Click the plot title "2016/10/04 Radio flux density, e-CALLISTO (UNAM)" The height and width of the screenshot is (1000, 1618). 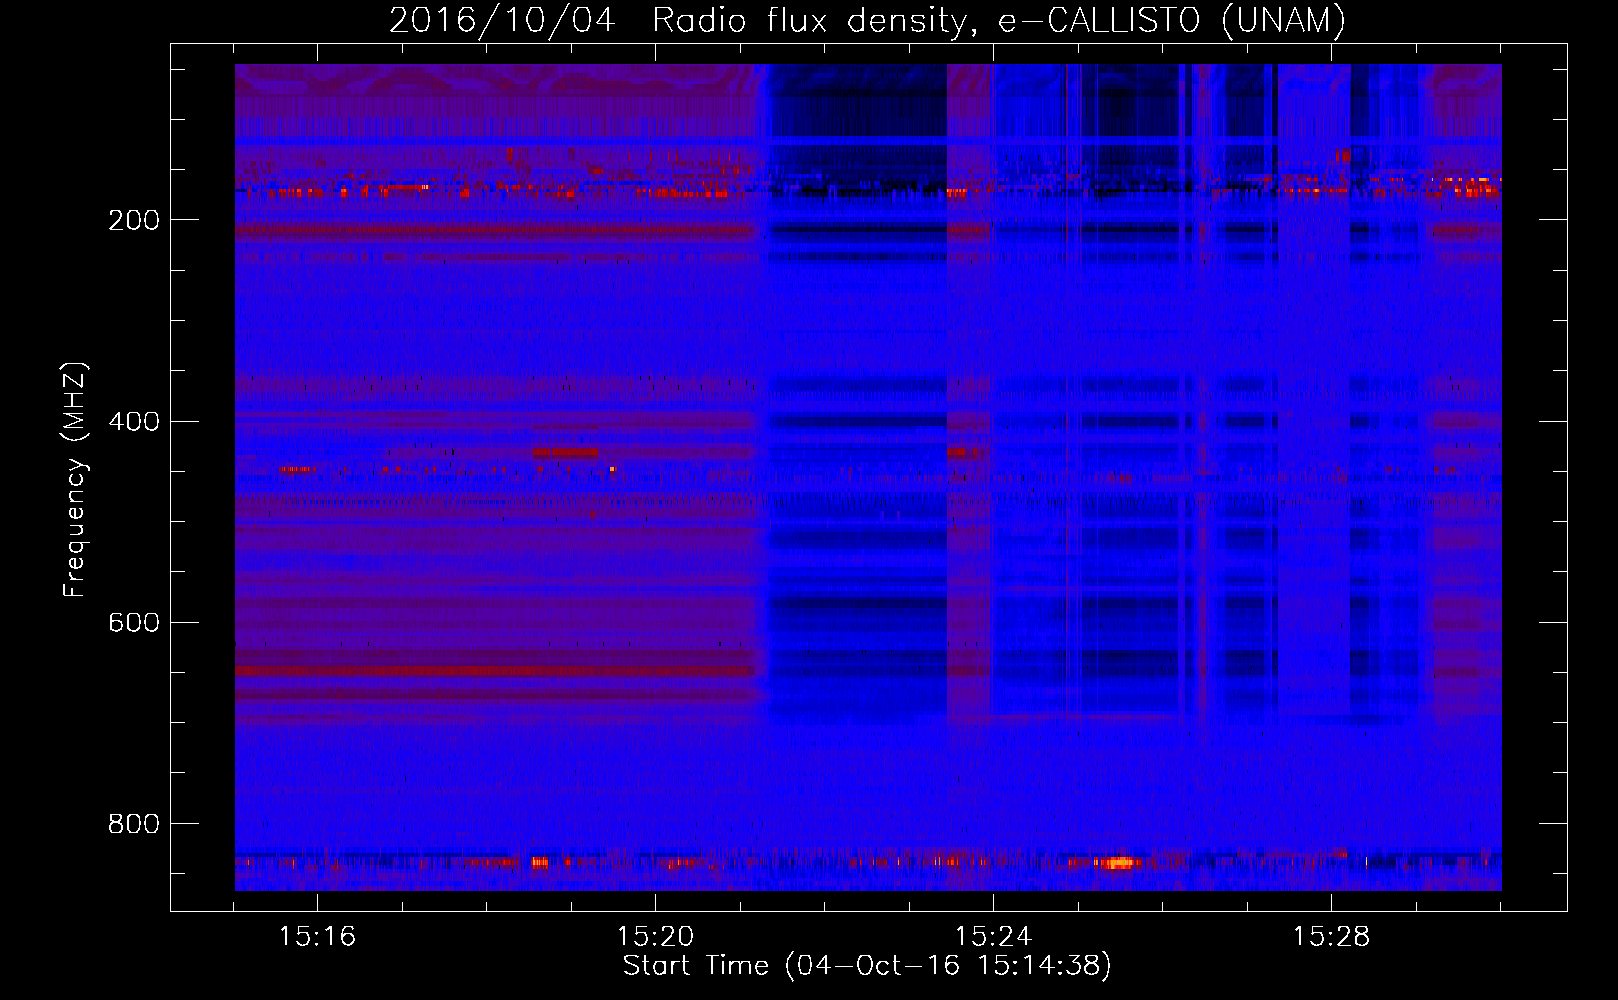pyautogui.click(x=867, y=20)
